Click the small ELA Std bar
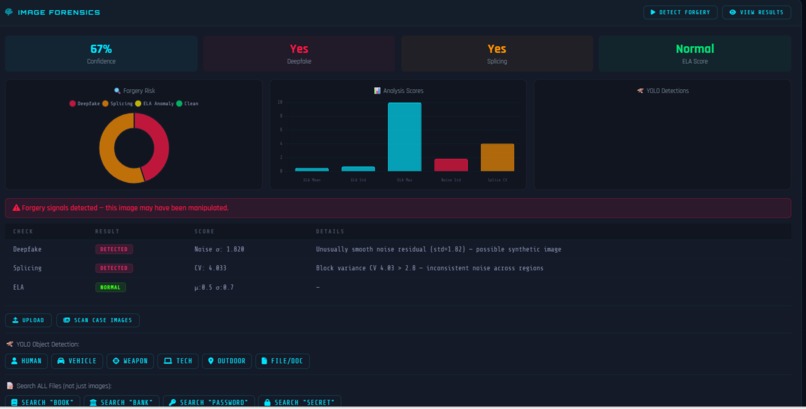This screenshot has width=806, height=409. 358,169
